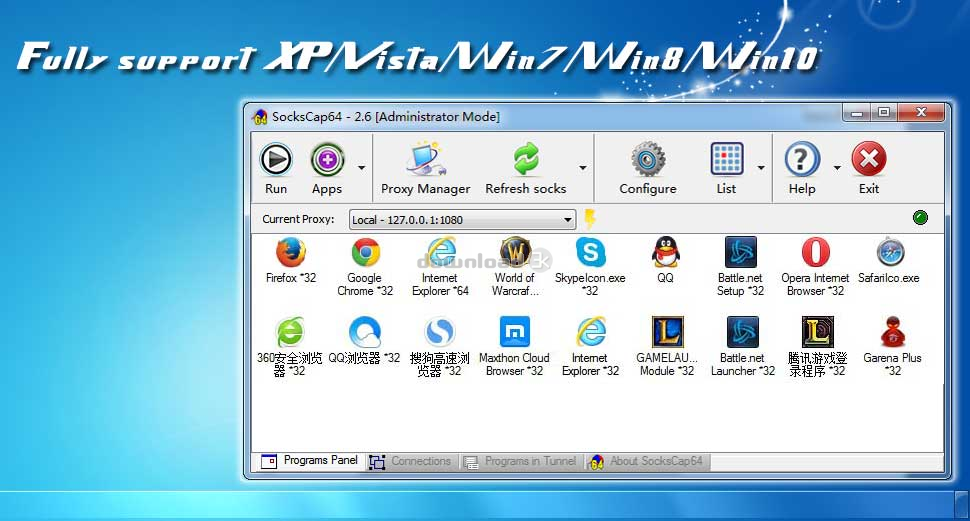The width and height of the screenshot is (970, 521).
Task: Click the Show Desktop taskbar corner button
Action: pos(962,505)
